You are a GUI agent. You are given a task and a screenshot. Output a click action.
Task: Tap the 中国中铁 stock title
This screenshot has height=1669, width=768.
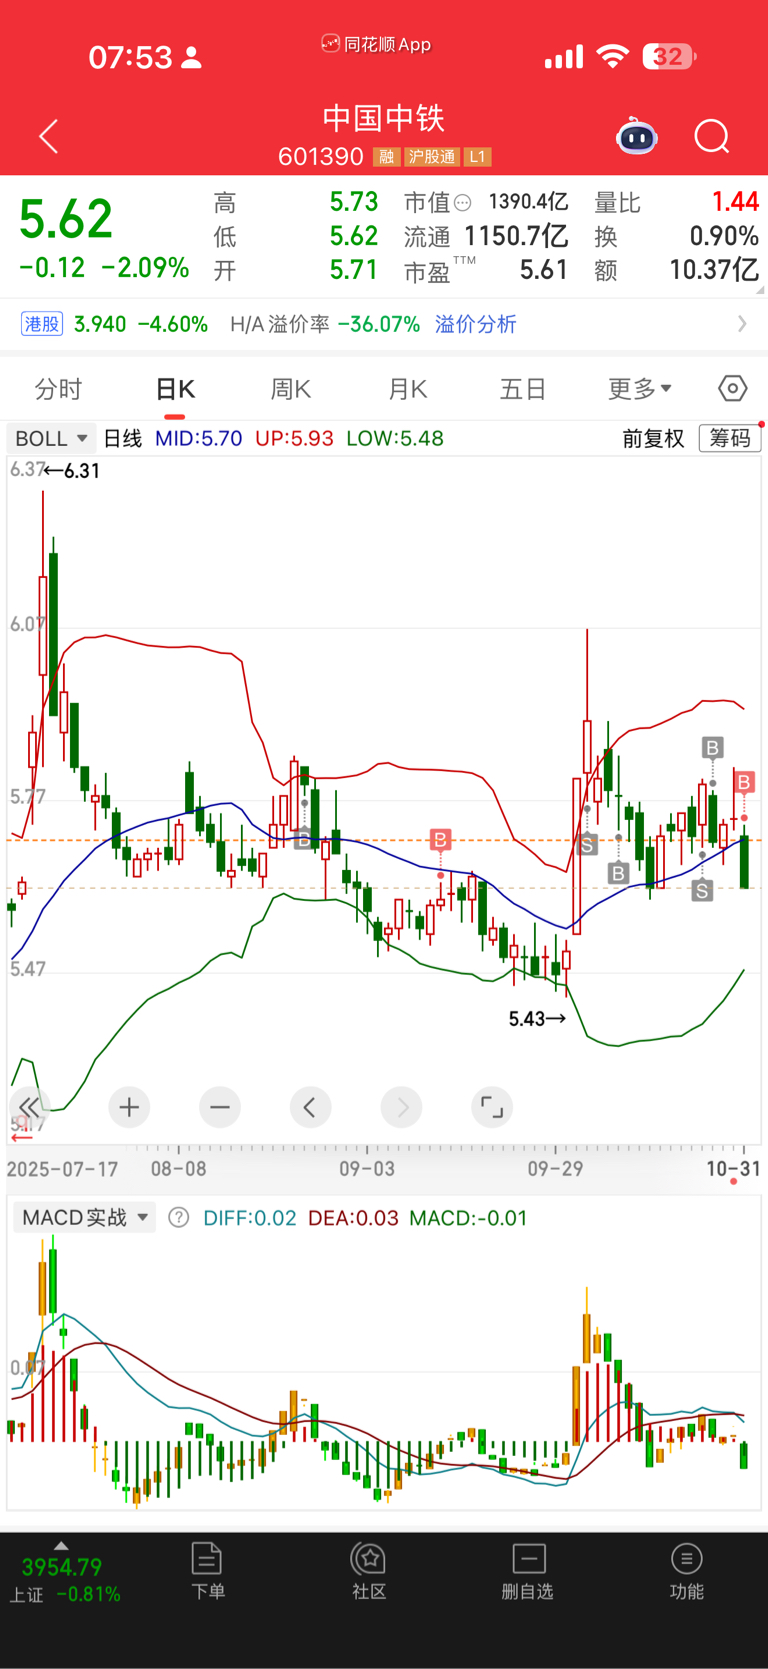(383, 118)
